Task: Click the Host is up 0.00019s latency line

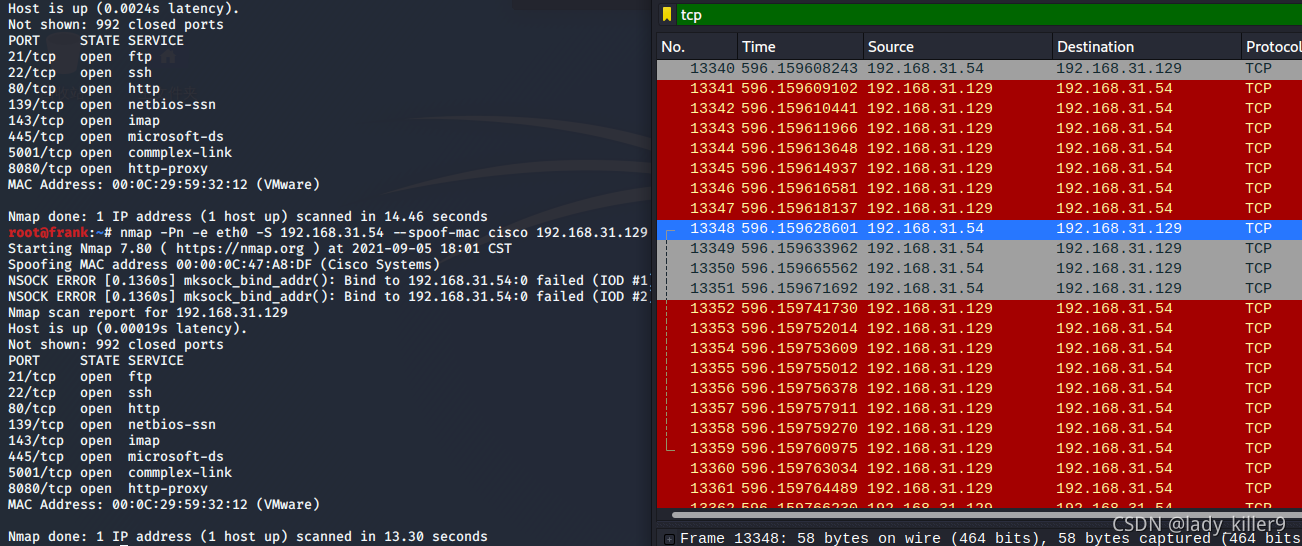Action: pyautogui.click(x=127, y=329)
